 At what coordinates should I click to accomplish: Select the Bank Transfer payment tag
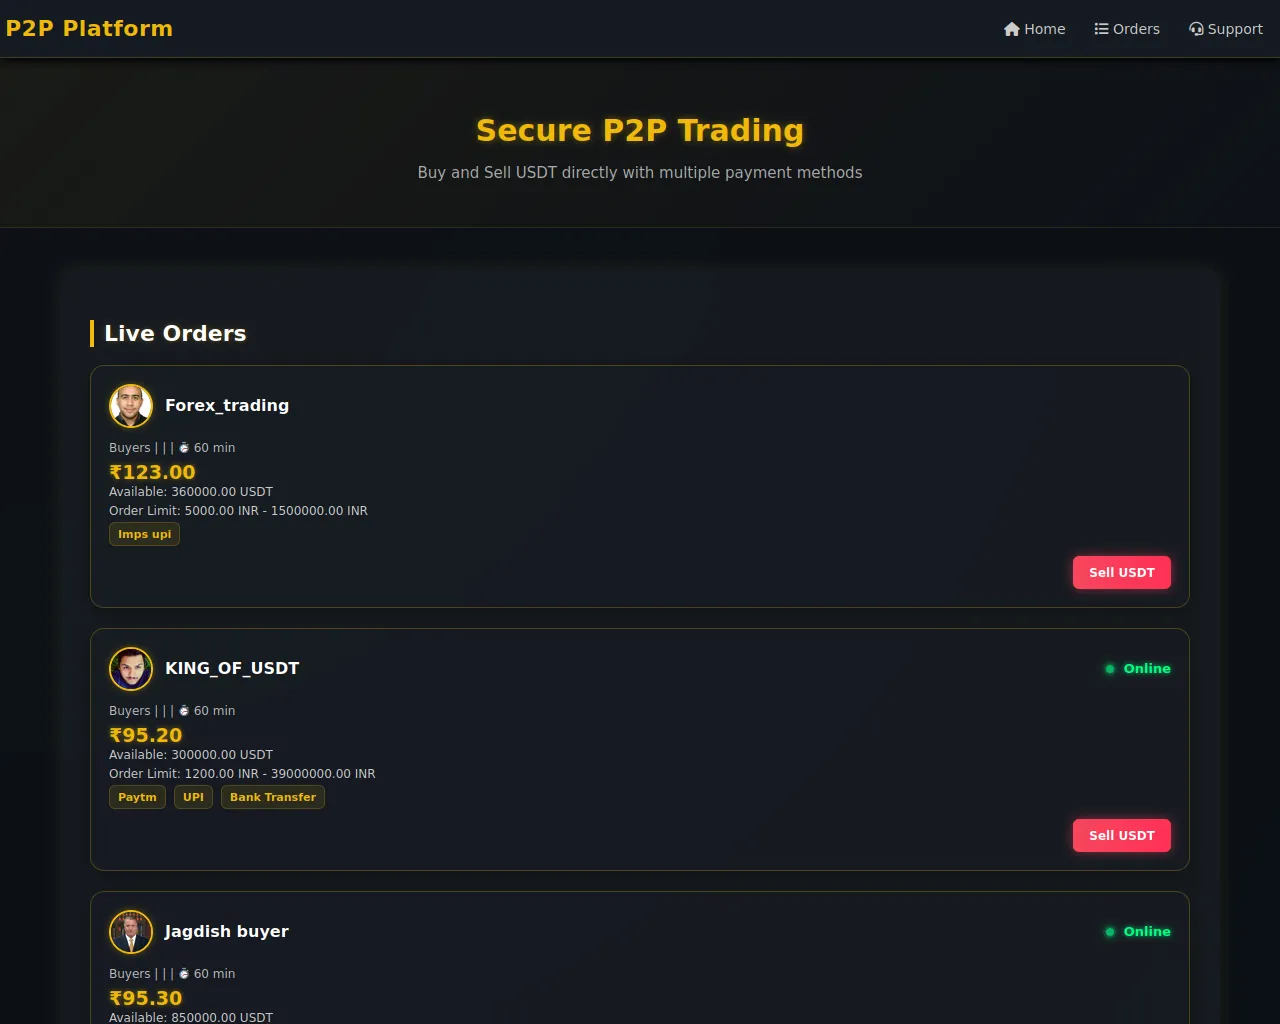pos(273,797)
